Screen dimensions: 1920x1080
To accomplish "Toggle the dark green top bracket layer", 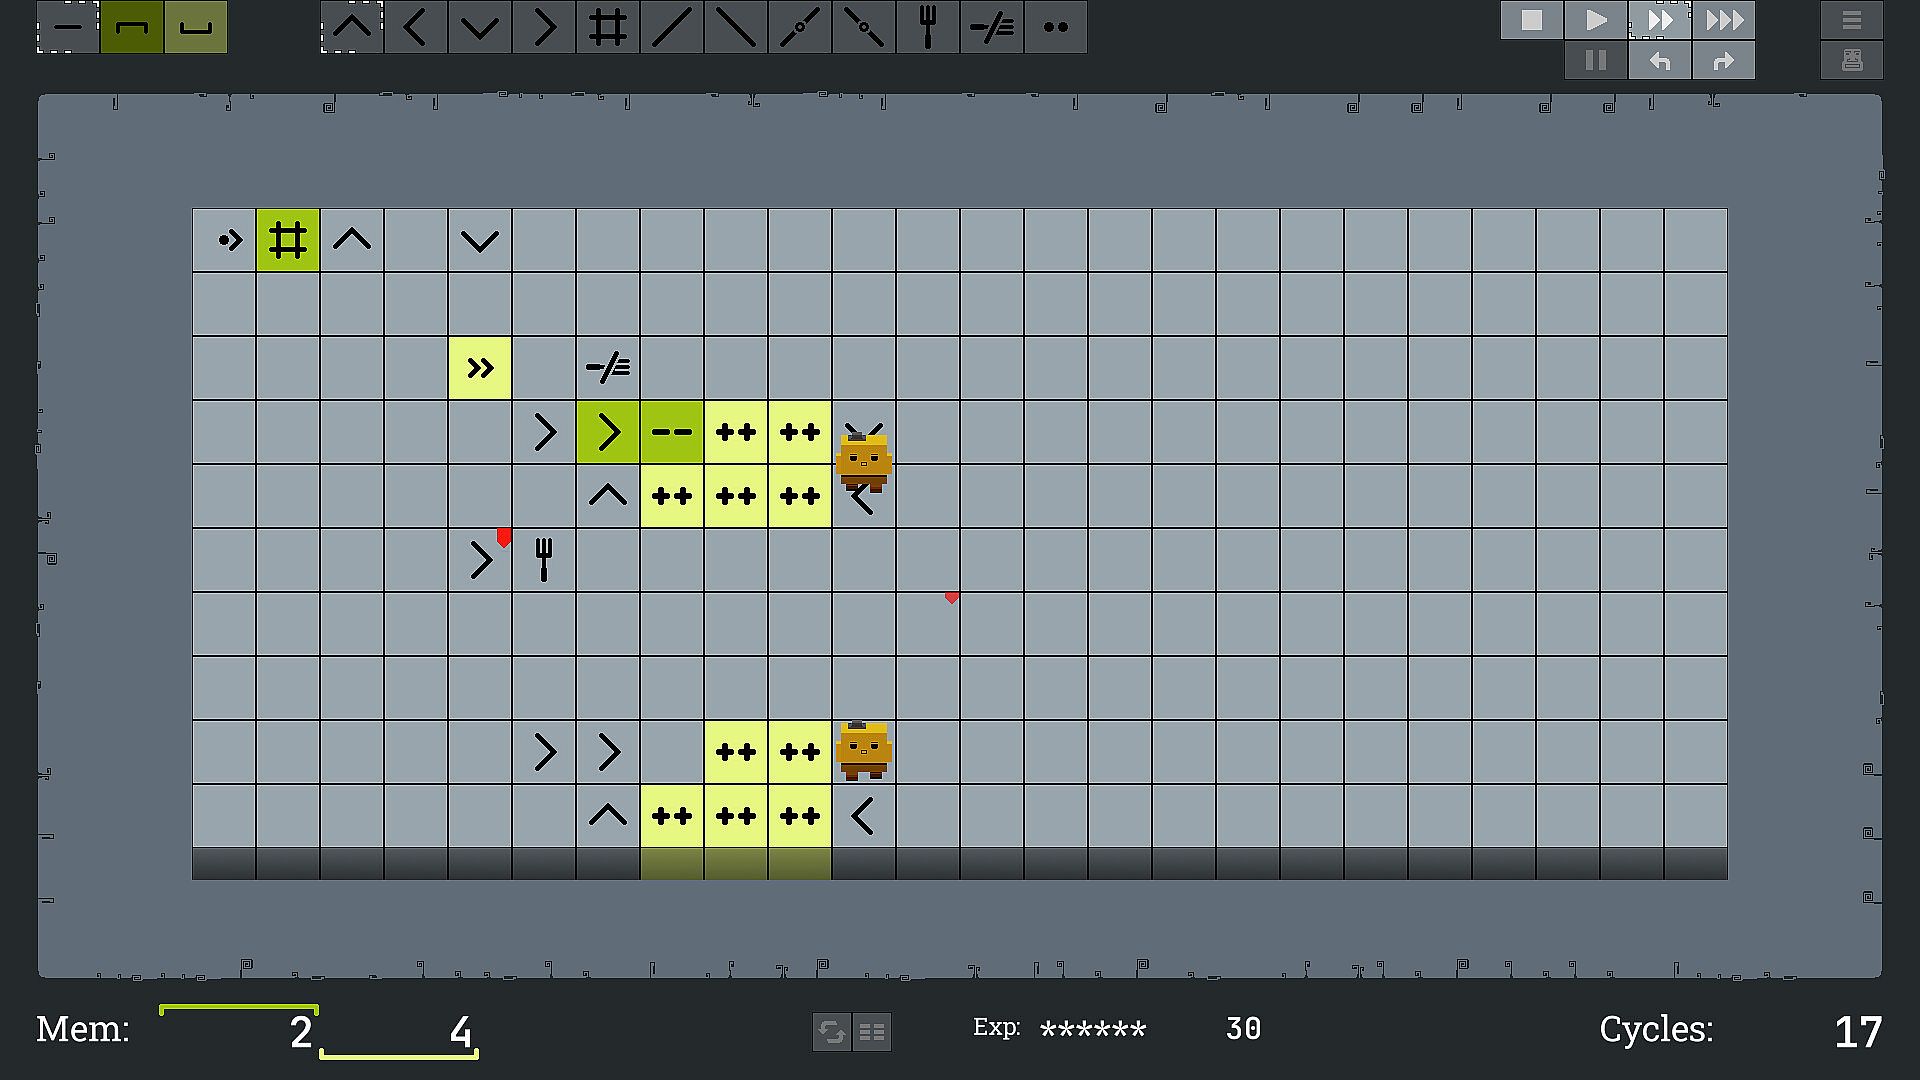I will pos(132,27).
